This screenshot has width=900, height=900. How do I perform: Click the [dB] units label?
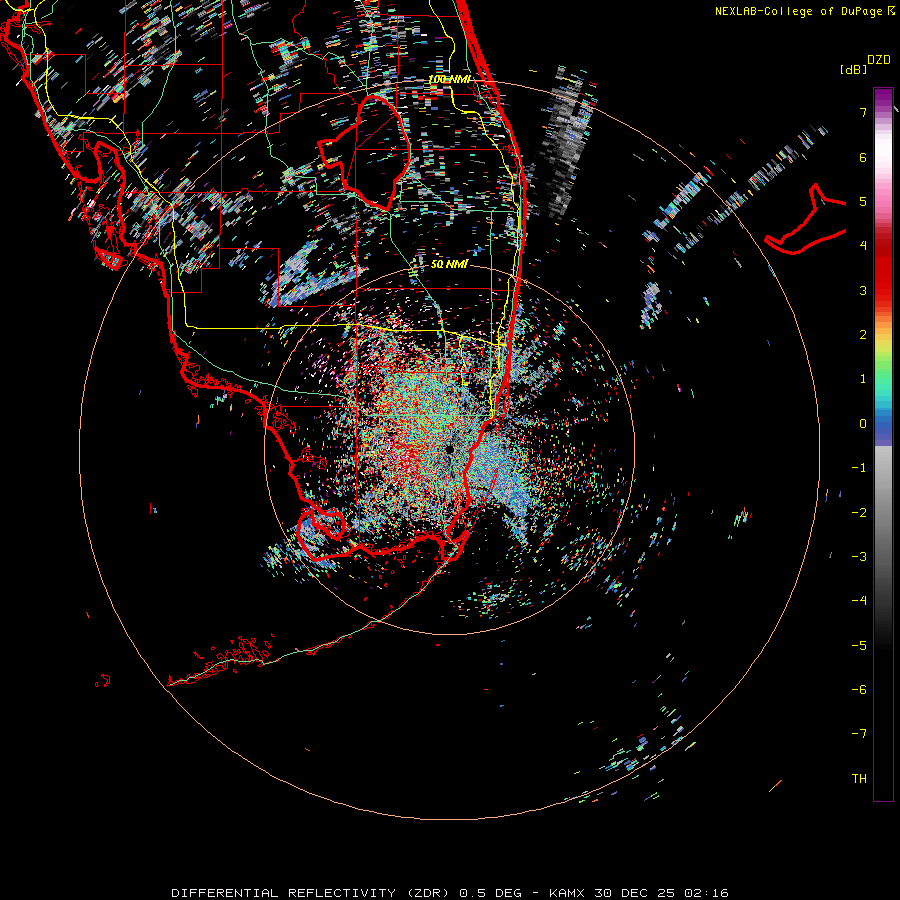(x=853, y=69)
